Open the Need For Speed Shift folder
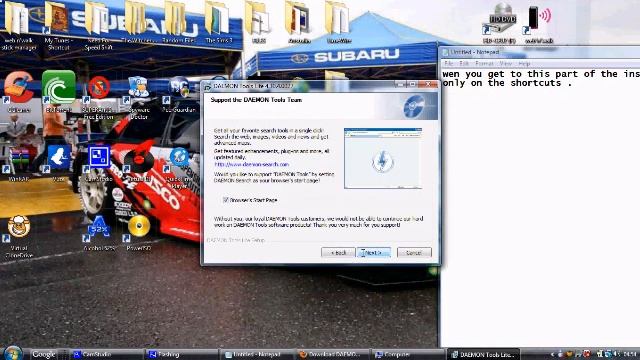 coord(98,24)
